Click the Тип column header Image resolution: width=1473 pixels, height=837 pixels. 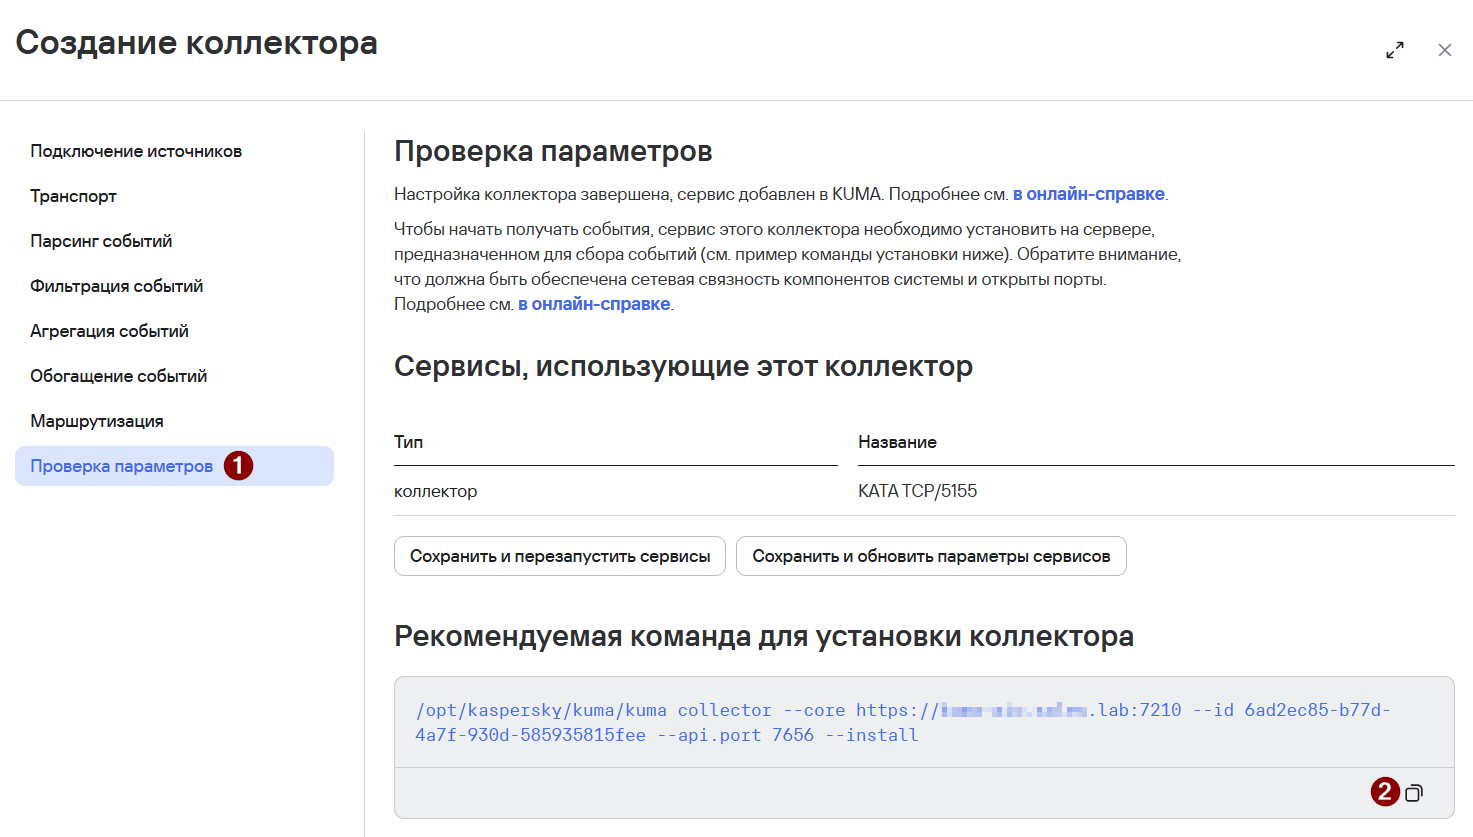tap(408, 442)
